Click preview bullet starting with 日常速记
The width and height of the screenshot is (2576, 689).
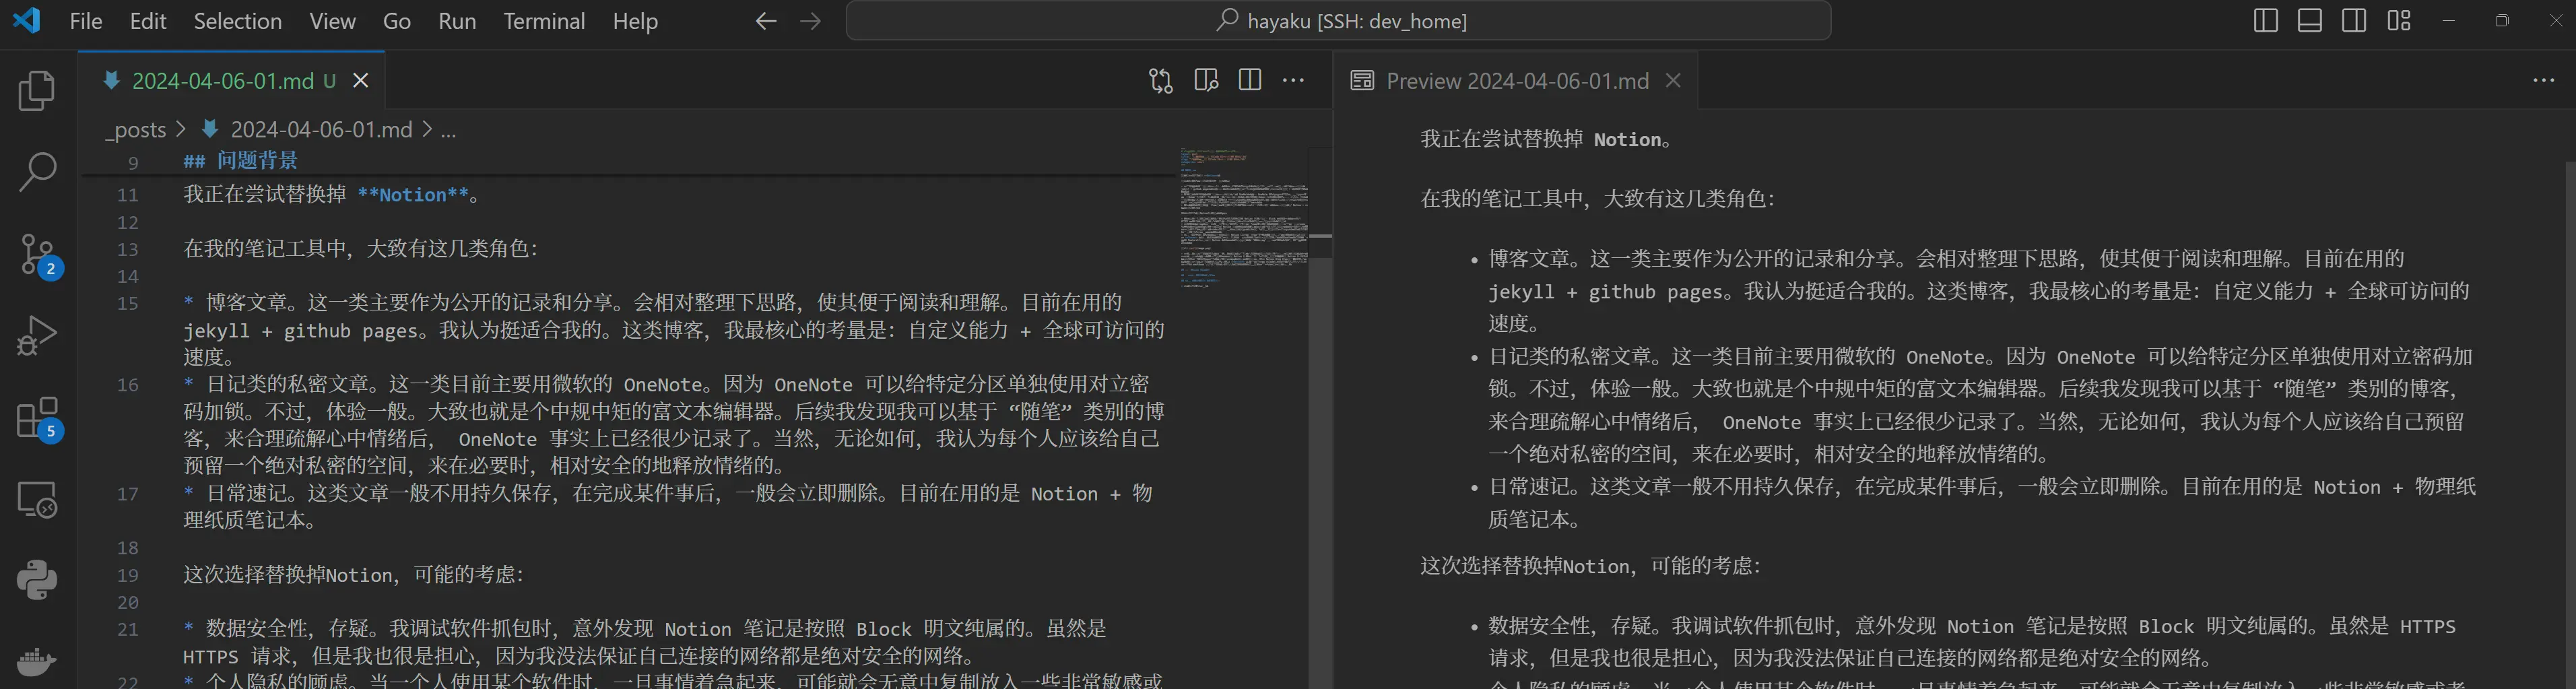1982,503
